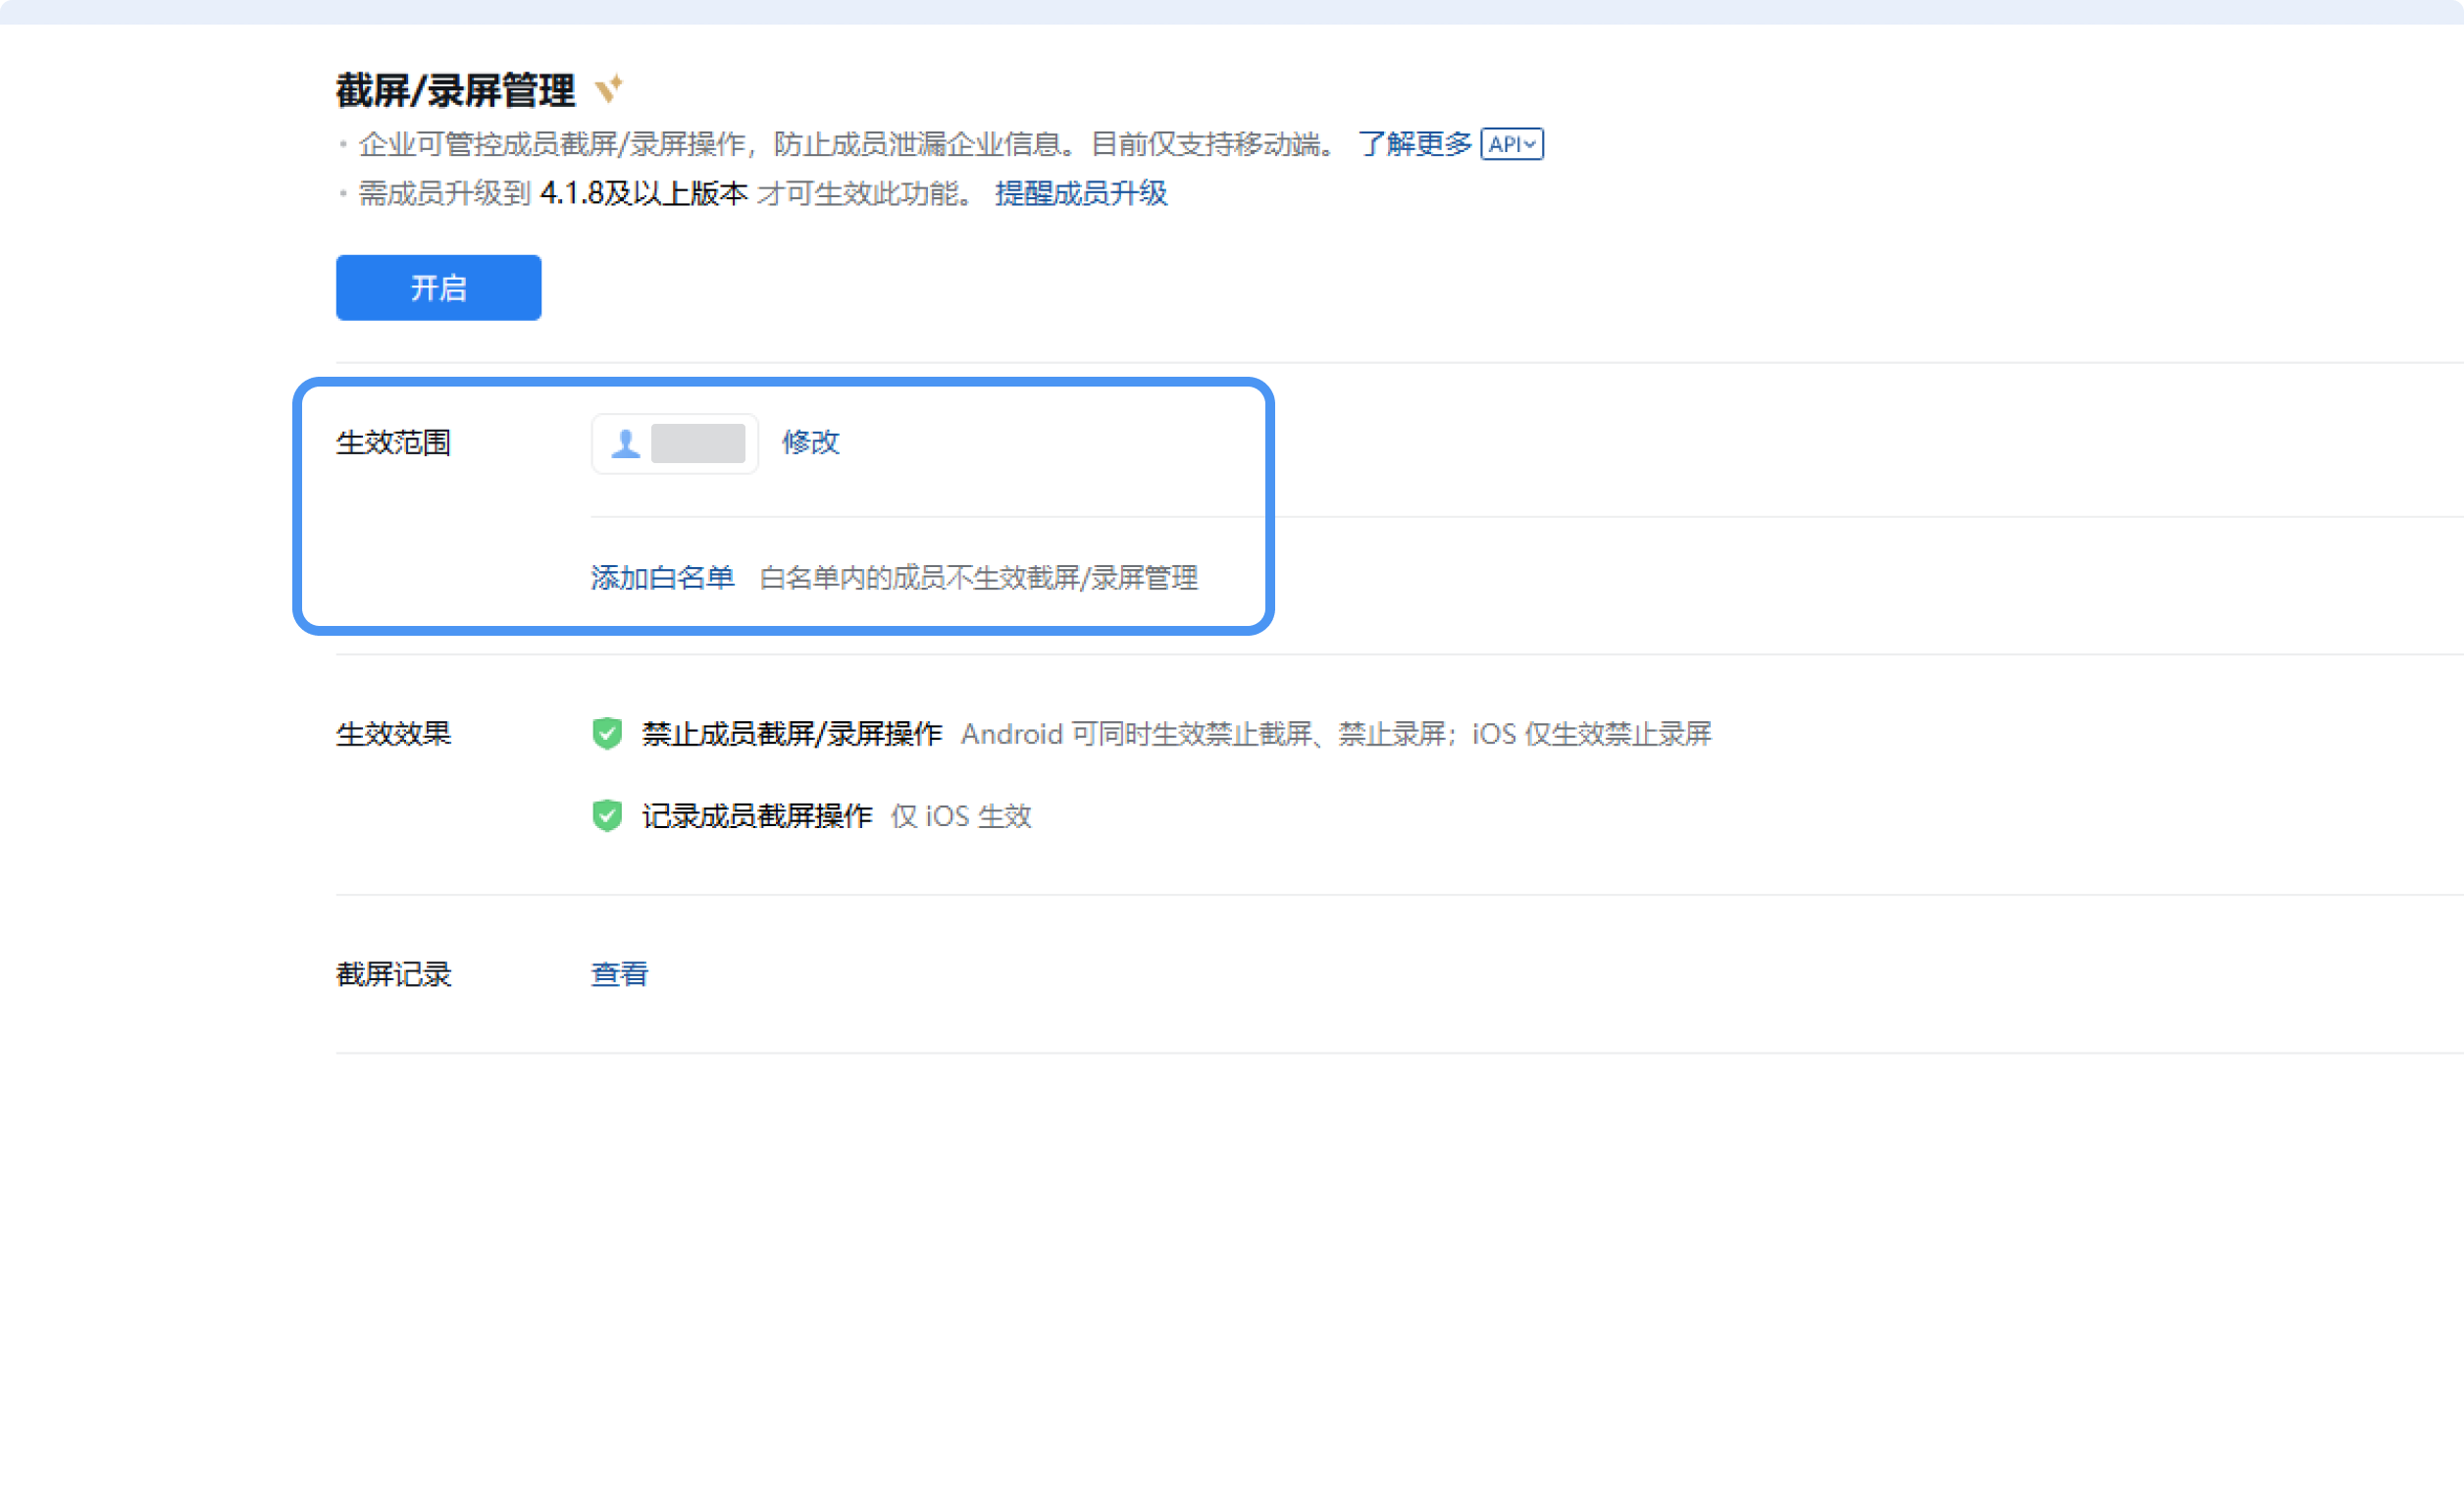Click the member chip with person icon
This screenshot has width=2464, height=1507.
(675, 443)
